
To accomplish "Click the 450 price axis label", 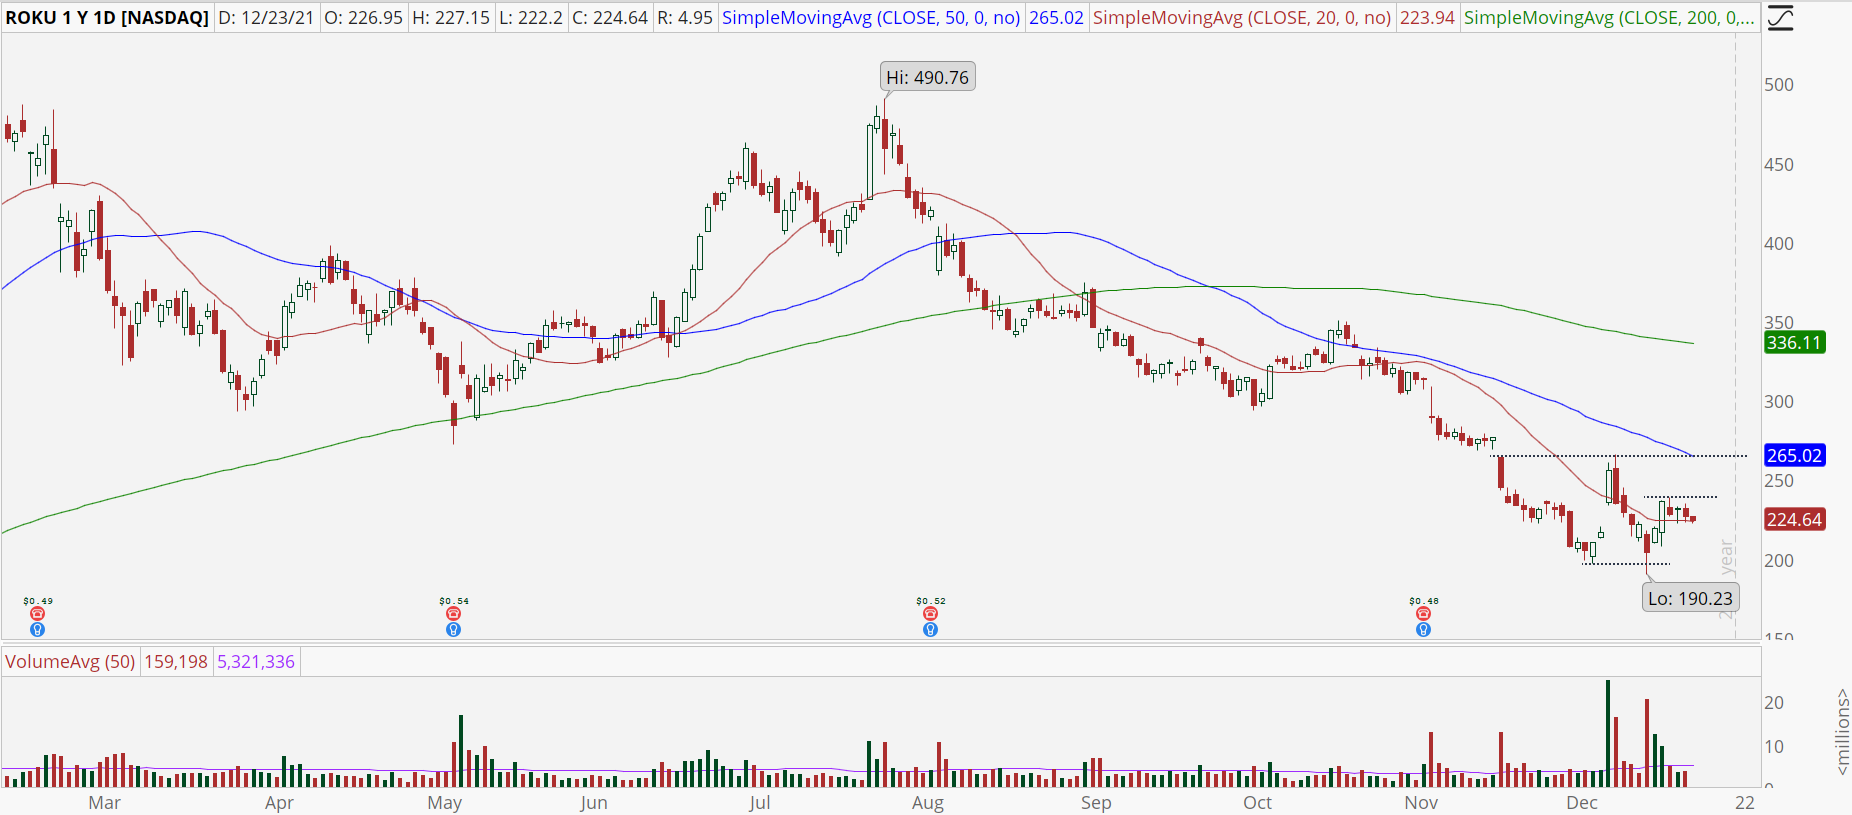I will pos(1779,165).
